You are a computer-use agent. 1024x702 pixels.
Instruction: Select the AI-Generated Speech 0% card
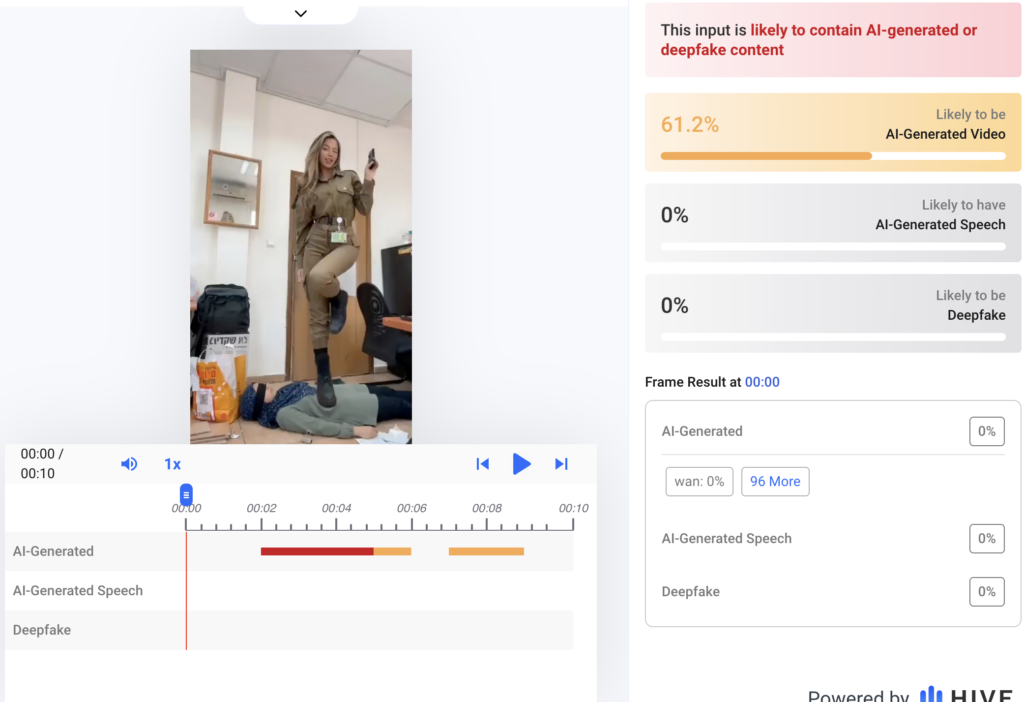point(833,222)
